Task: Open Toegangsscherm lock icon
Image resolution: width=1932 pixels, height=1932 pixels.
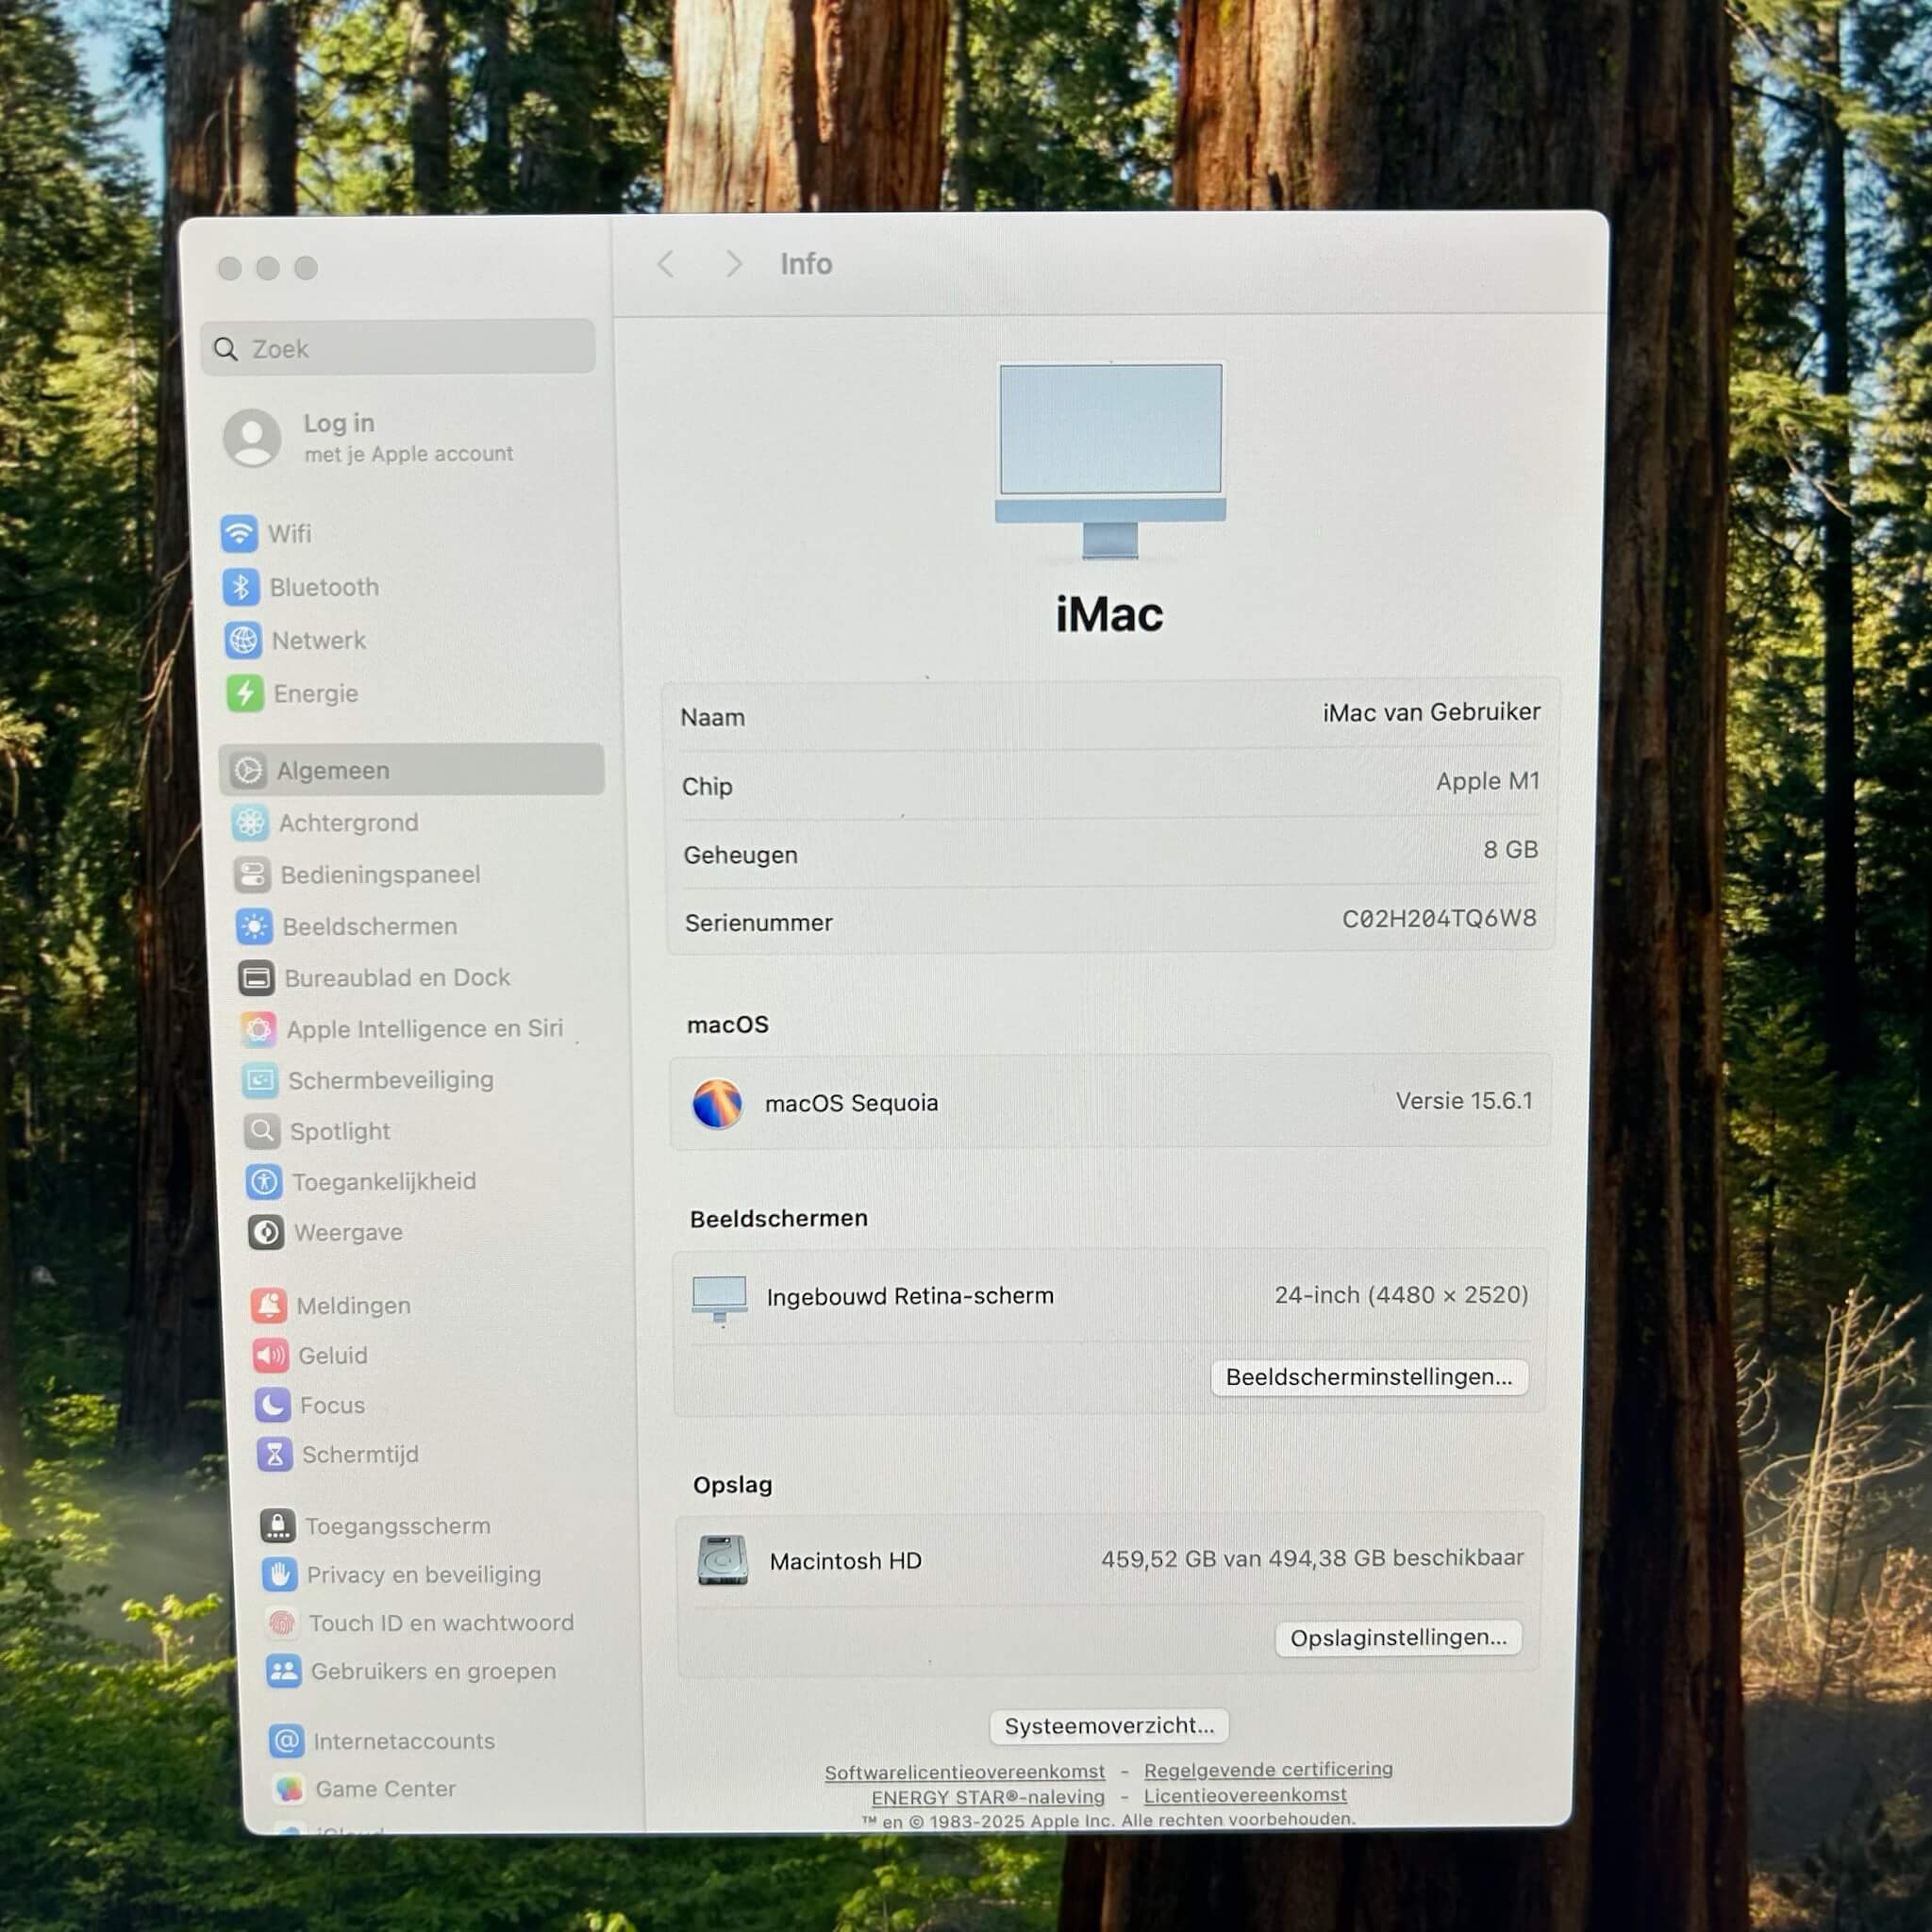Action: coord(278,1525)
